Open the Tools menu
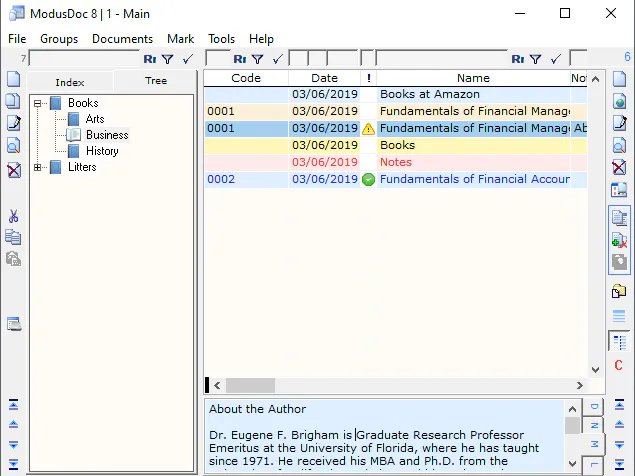Image resolution: width=635 pixels, height=476 pixels. (222, 39)
